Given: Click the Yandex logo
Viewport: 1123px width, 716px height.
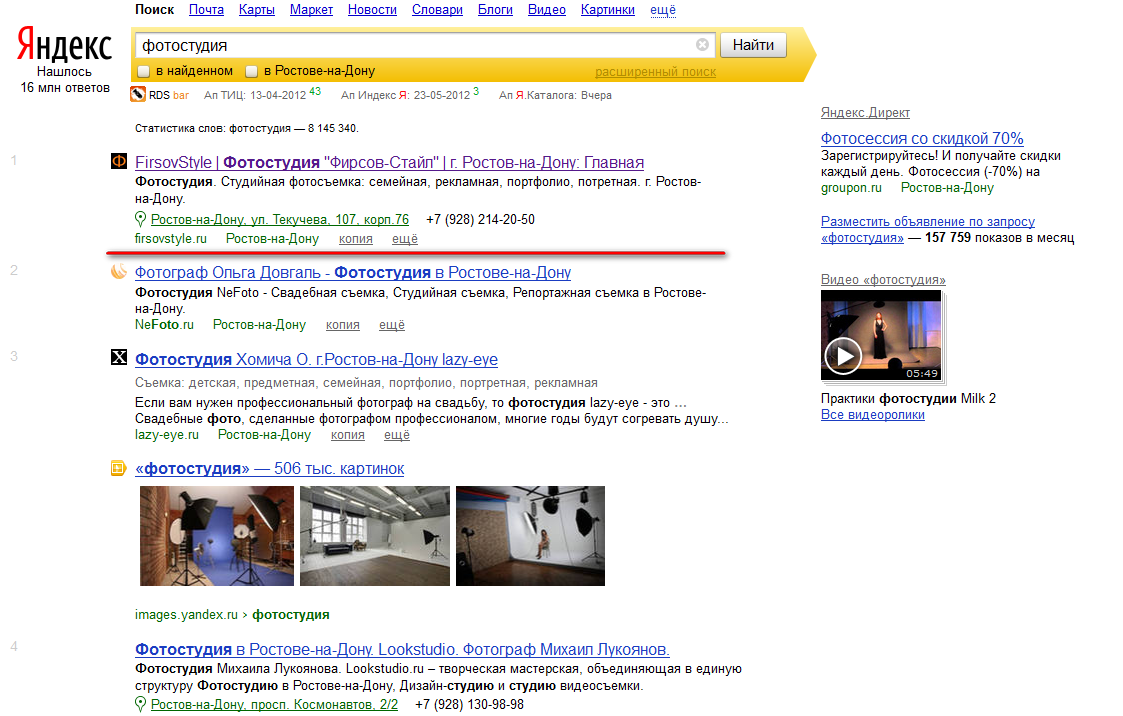Looking at the screenshot, I should 64,44.
